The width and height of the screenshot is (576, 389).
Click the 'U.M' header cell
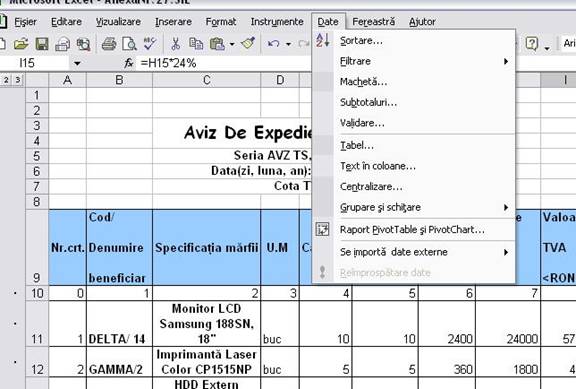pyautogui.click(x=280, y=248)
